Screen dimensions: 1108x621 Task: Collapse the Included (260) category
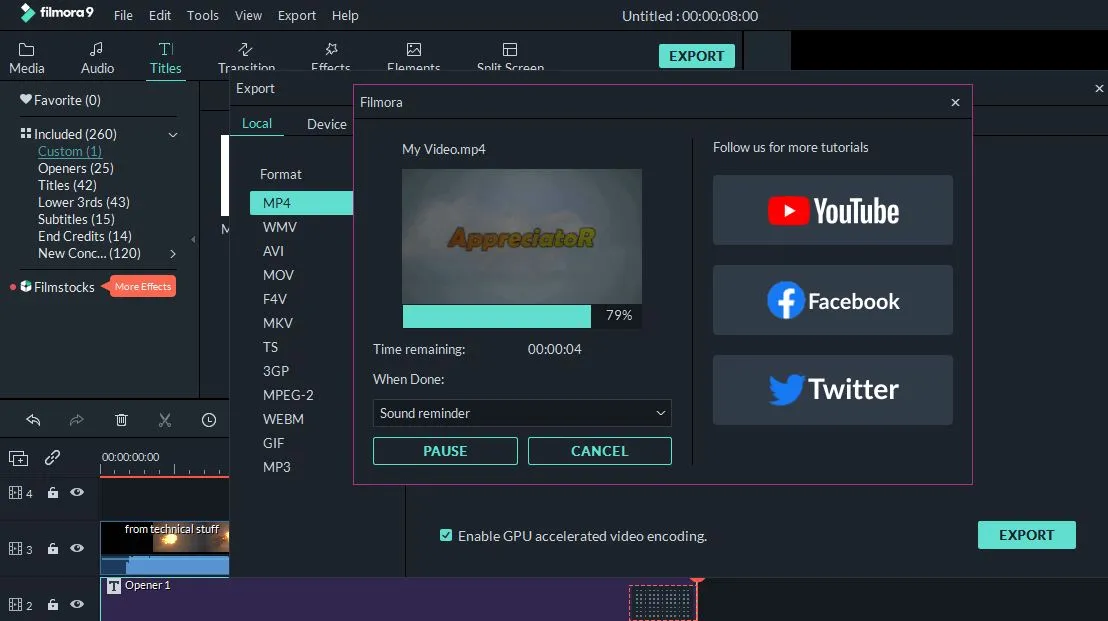(172, 134)
